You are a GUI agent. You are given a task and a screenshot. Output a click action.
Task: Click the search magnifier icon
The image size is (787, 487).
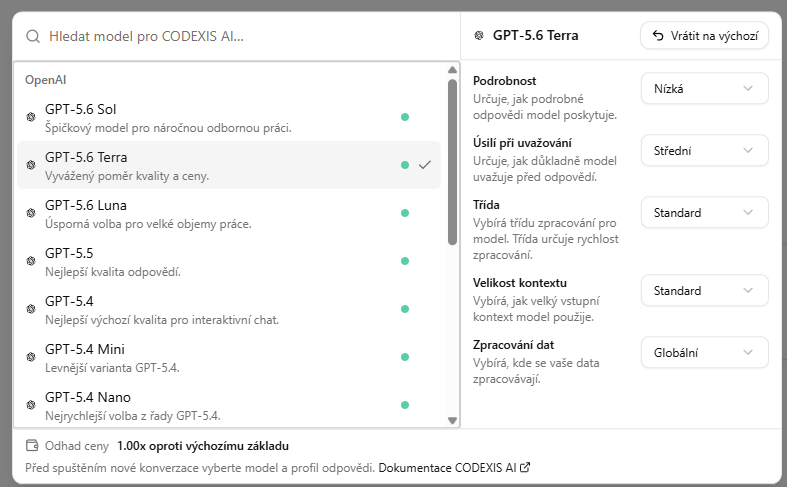click(33, 36)
